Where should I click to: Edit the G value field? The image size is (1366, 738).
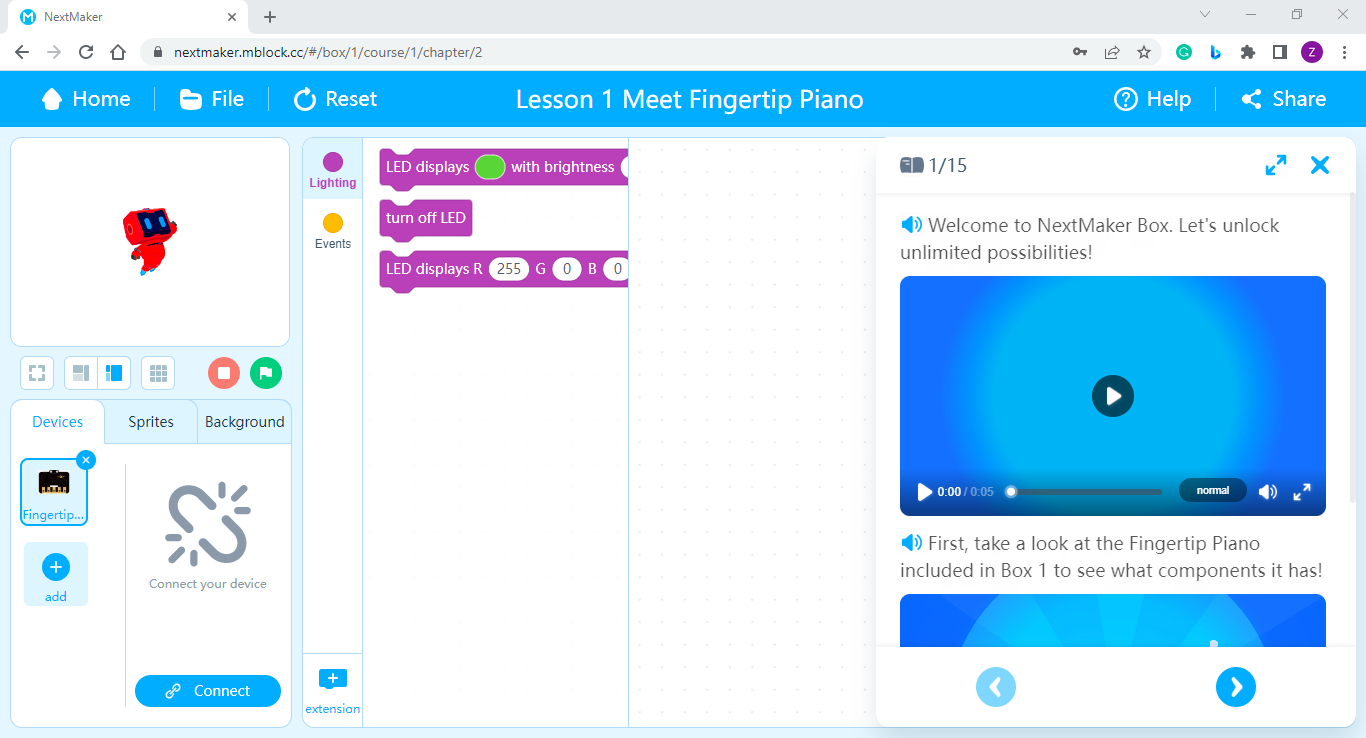pos(566,269)
